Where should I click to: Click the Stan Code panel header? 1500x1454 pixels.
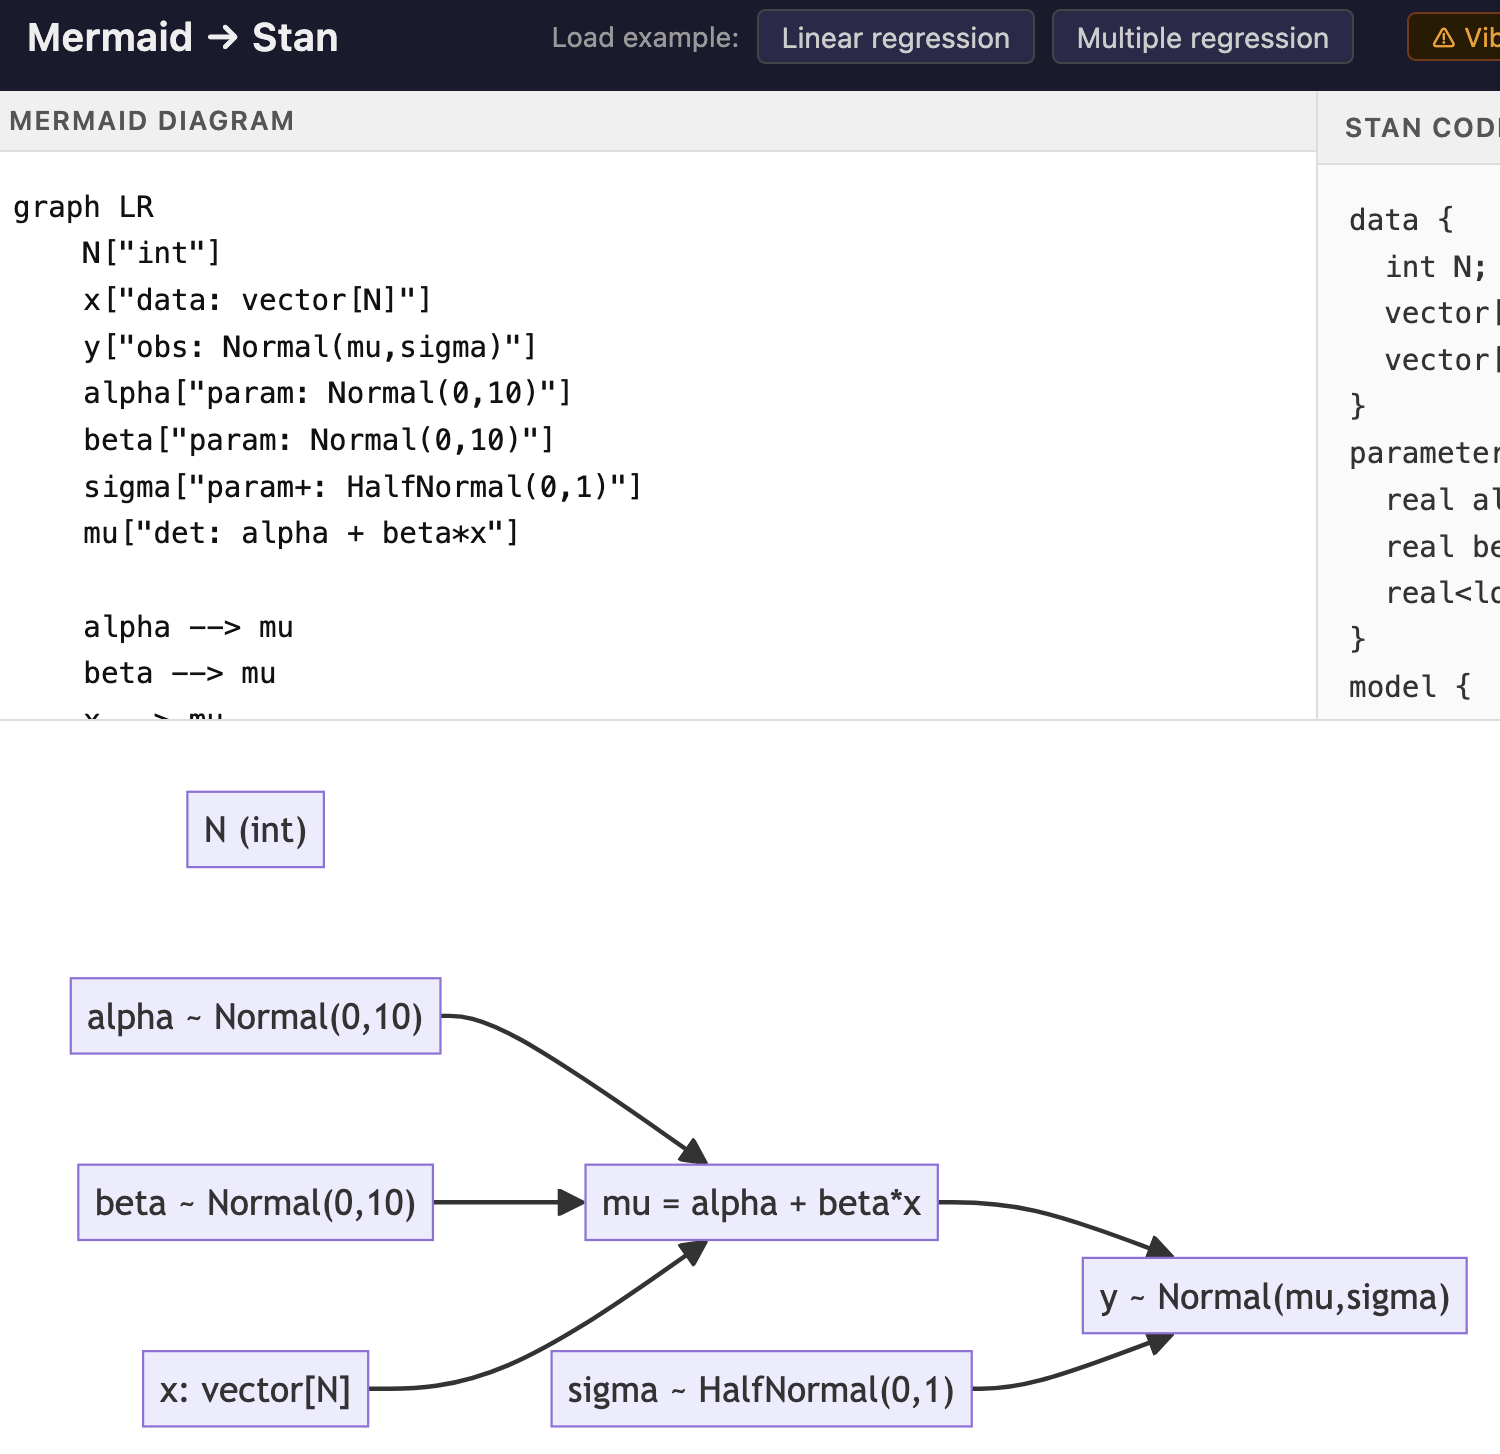click(x=1420, y=128)
